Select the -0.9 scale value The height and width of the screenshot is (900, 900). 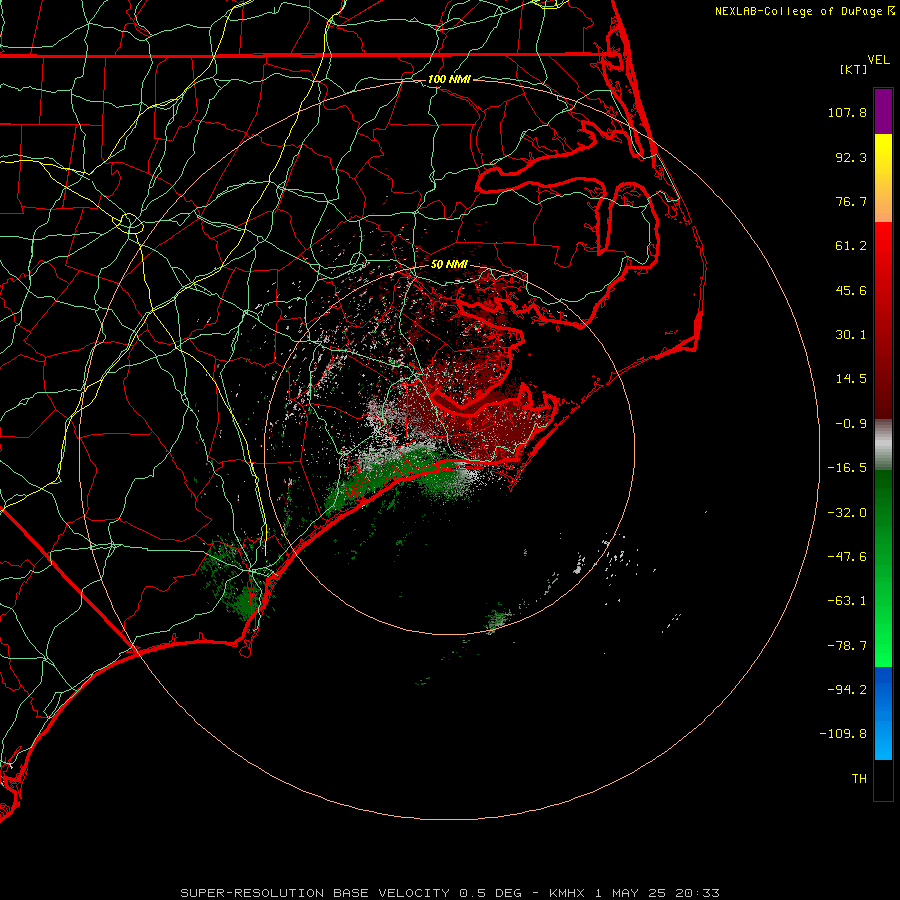[x=851, y=424]
